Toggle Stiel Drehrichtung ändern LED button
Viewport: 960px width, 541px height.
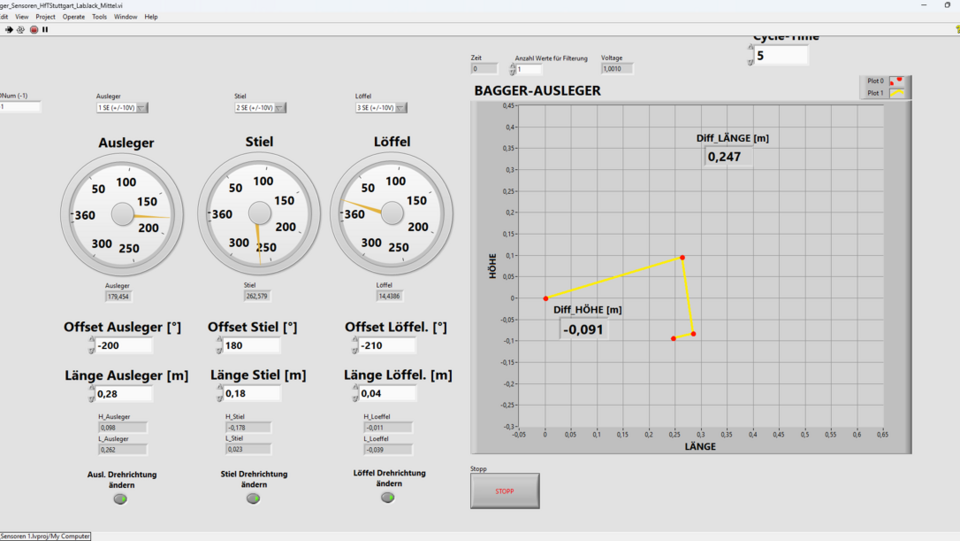(253, 498)
